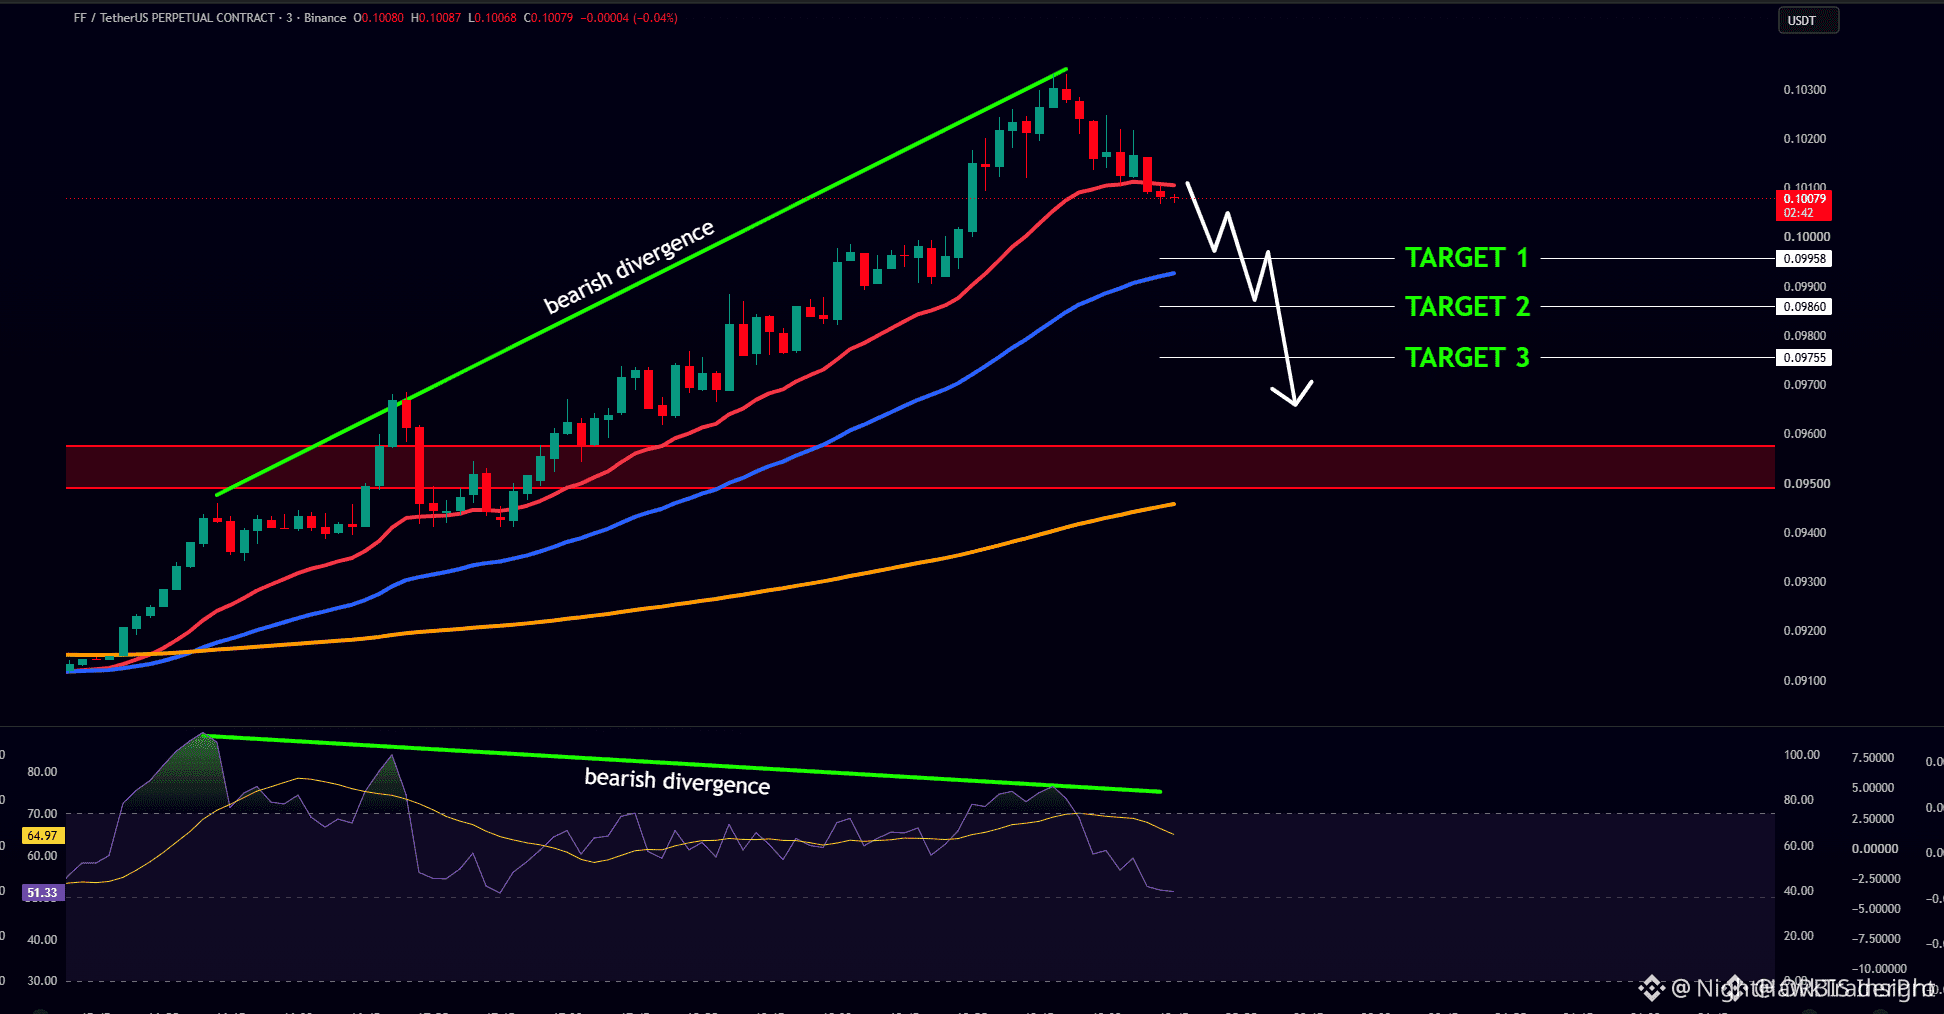Image resolution: width=1944 pixels, height=1014 pixels.
Task: Click the purple 51.33 RSI value label
Action: point(42,893)
